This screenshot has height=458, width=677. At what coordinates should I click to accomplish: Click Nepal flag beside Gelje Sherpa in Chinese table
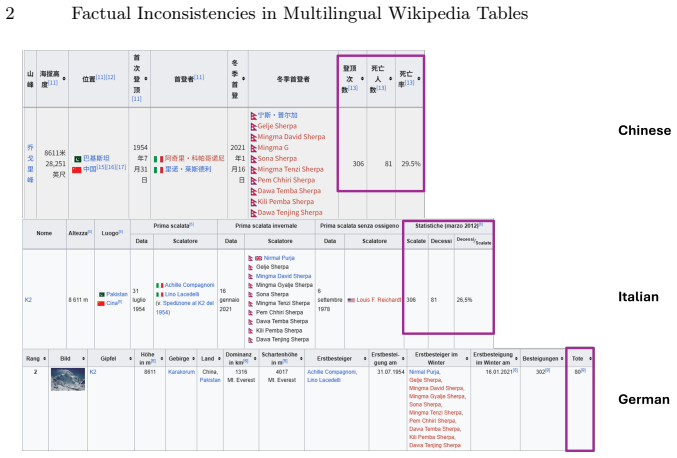[253, 126]
